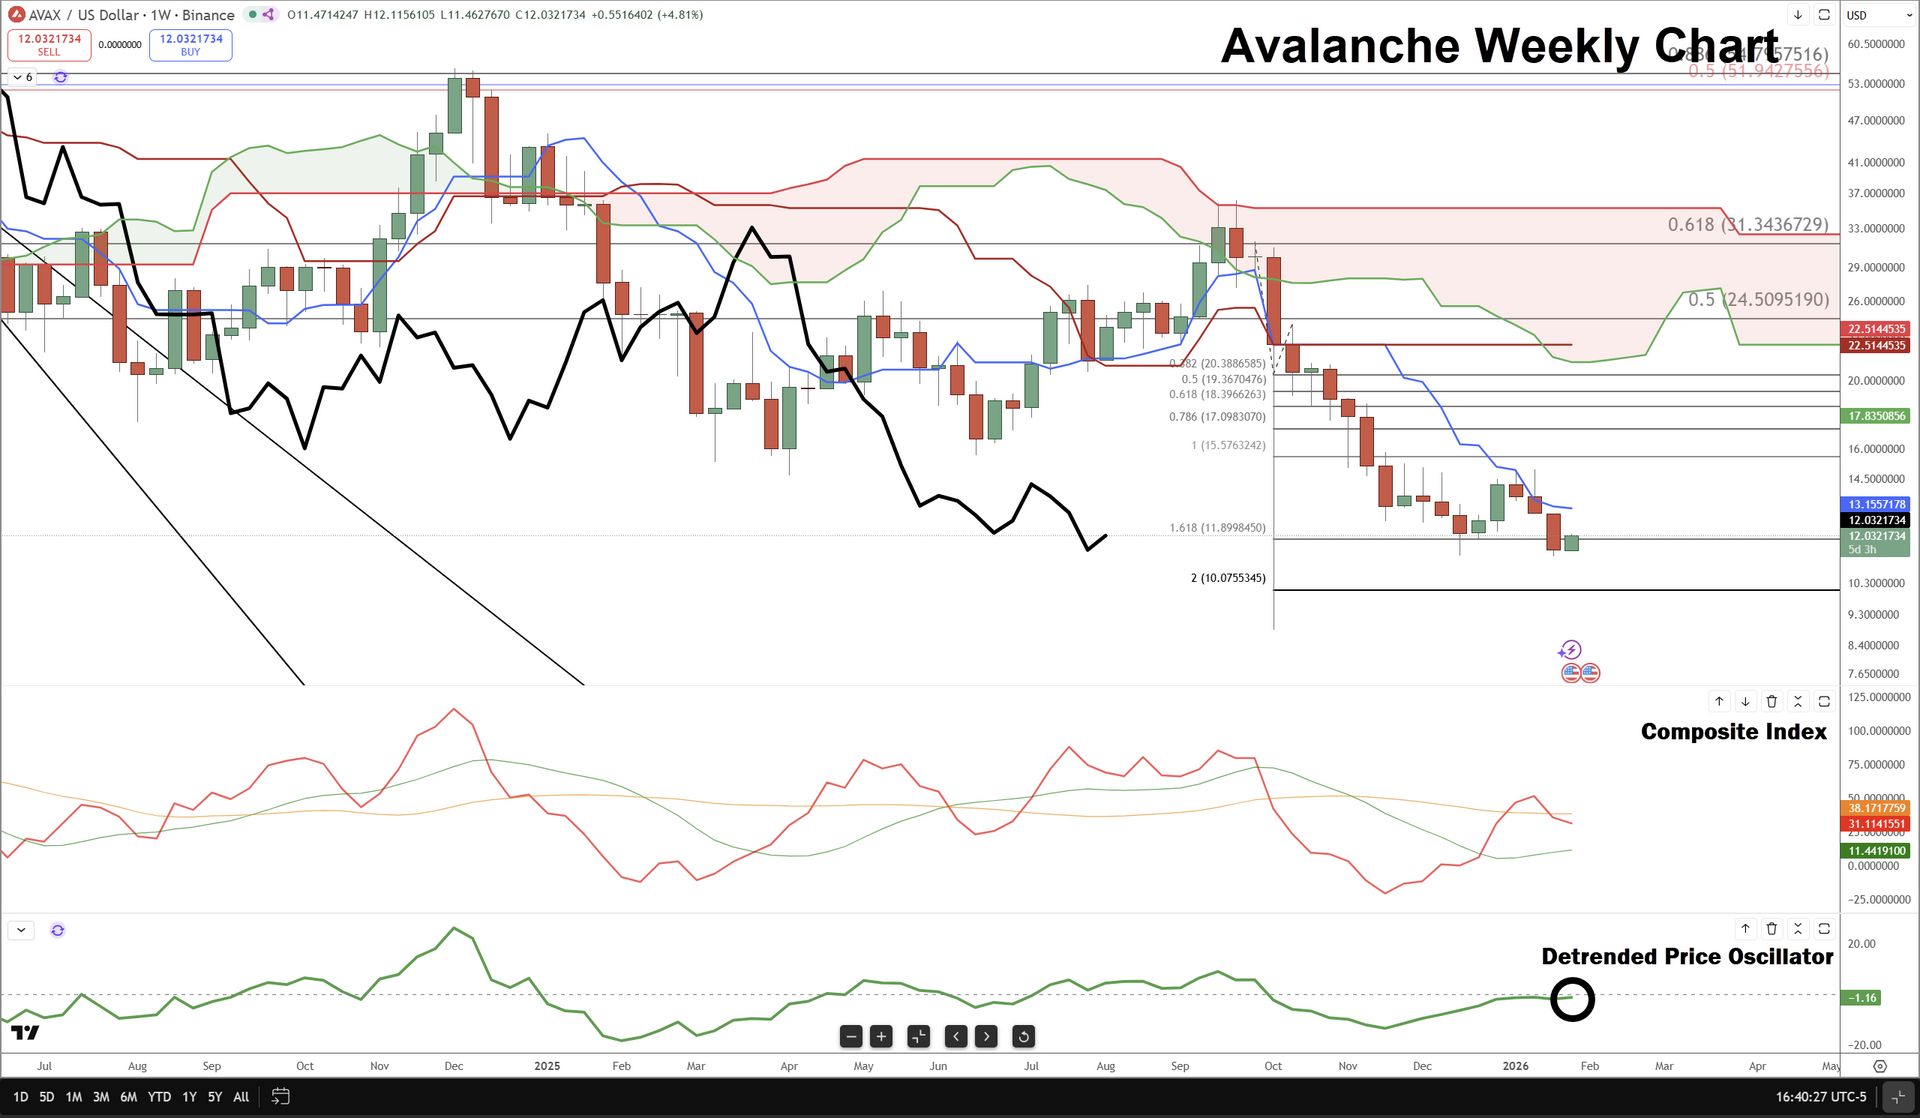Maximize the main price chart pane

(1824, 15)
